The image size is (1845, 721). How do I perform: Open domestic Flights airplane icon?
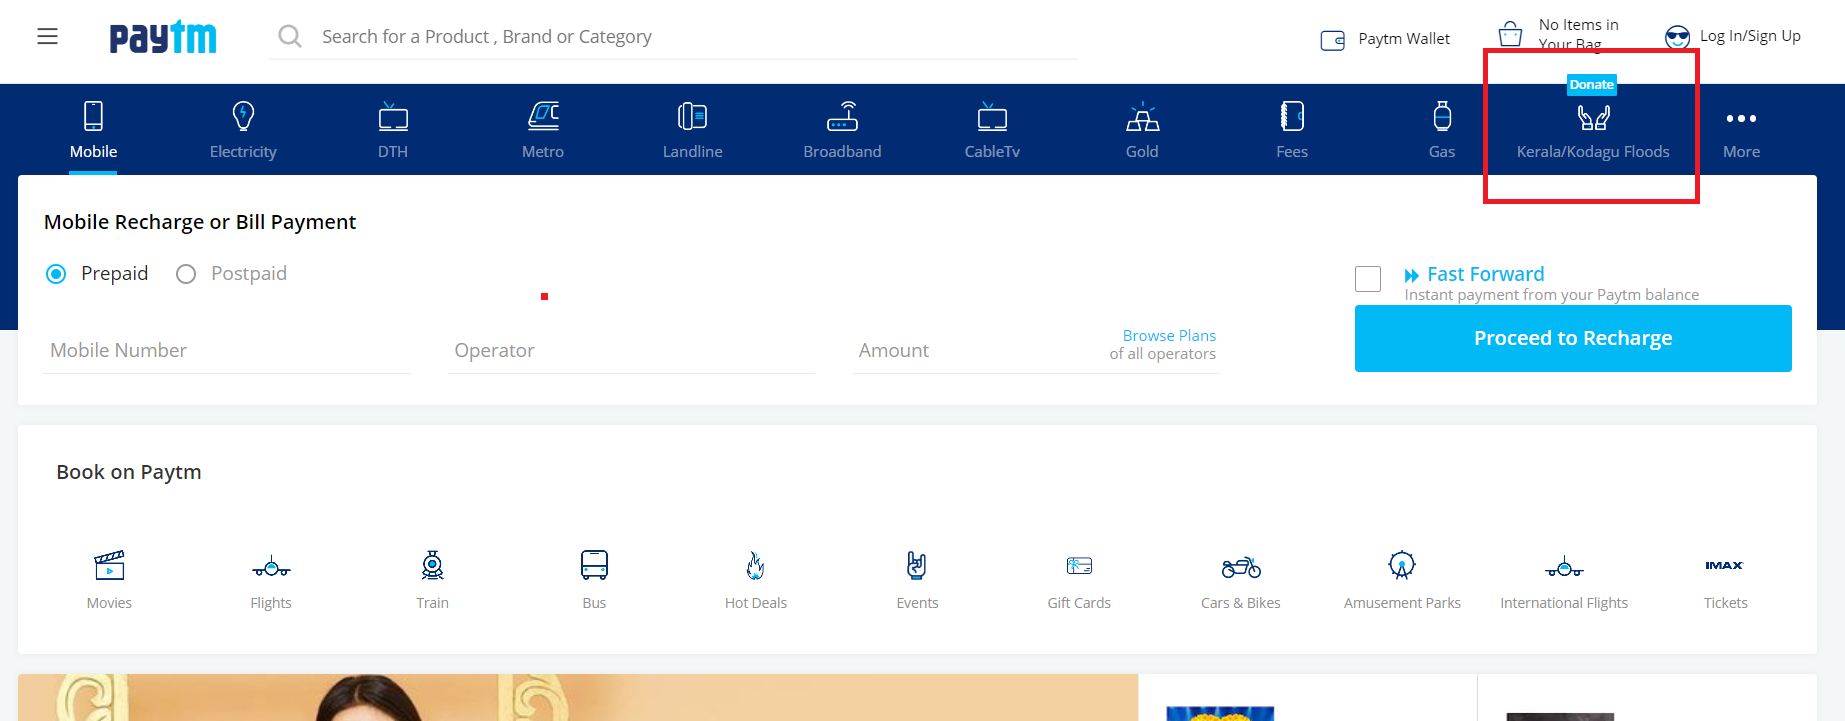coord(271,567)
